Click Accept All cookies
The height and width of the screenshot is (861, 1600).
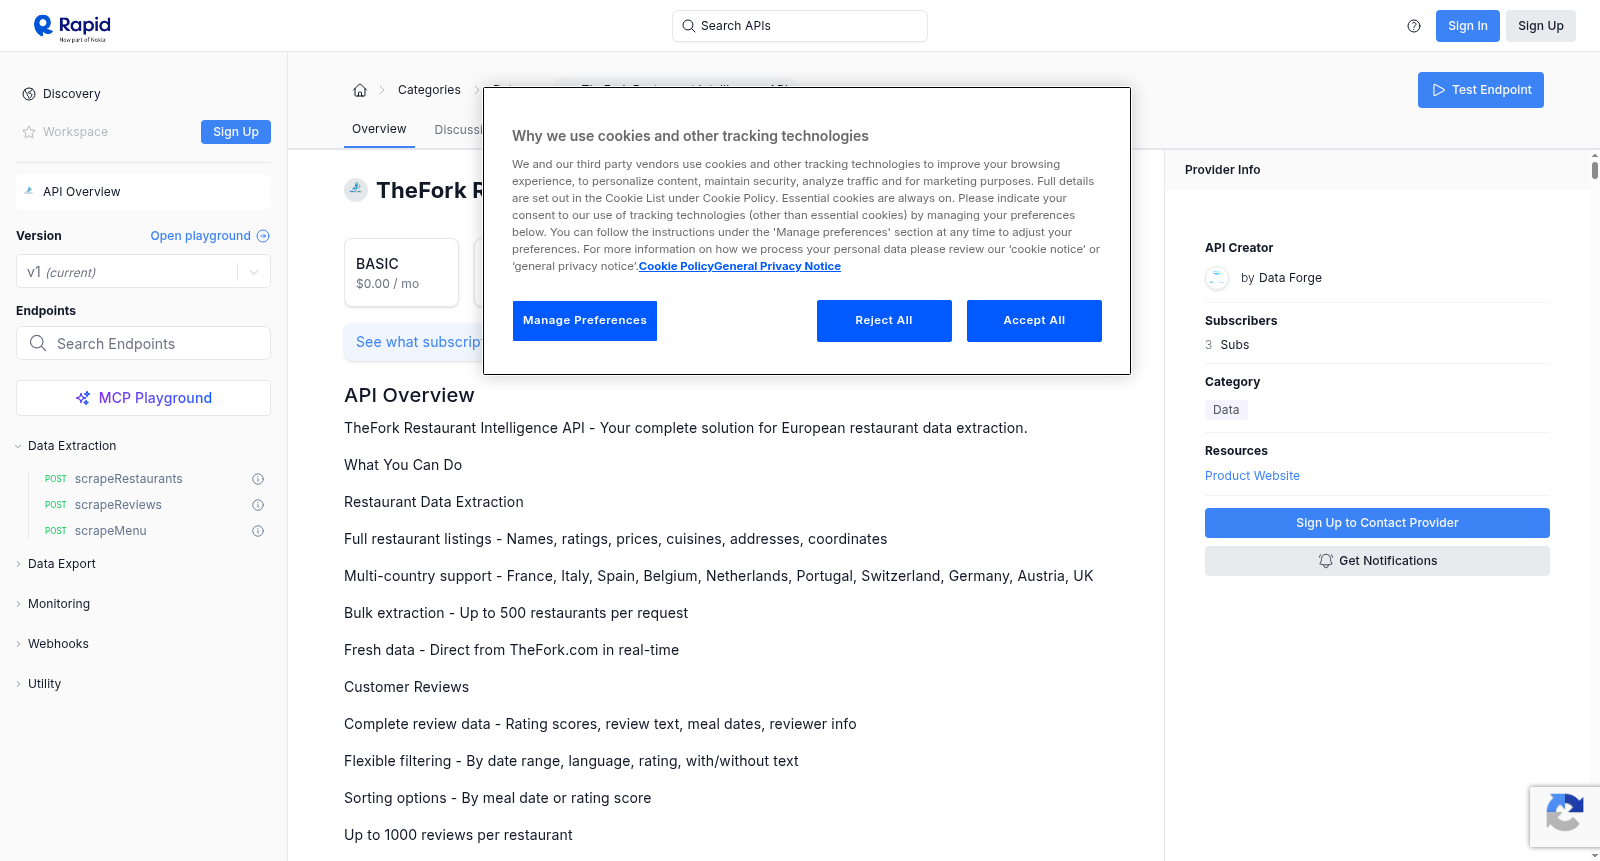[1034, 321]
